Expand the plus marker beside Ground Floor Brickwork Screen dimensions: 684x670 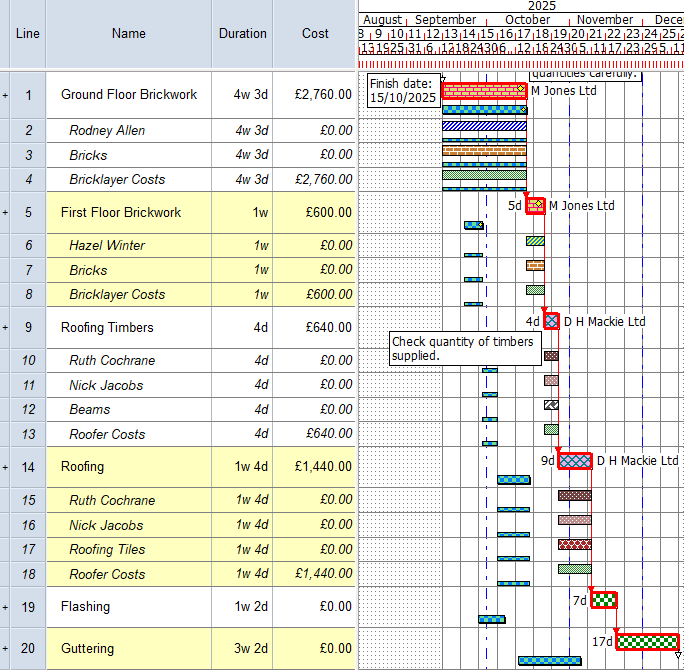[6, 95]
